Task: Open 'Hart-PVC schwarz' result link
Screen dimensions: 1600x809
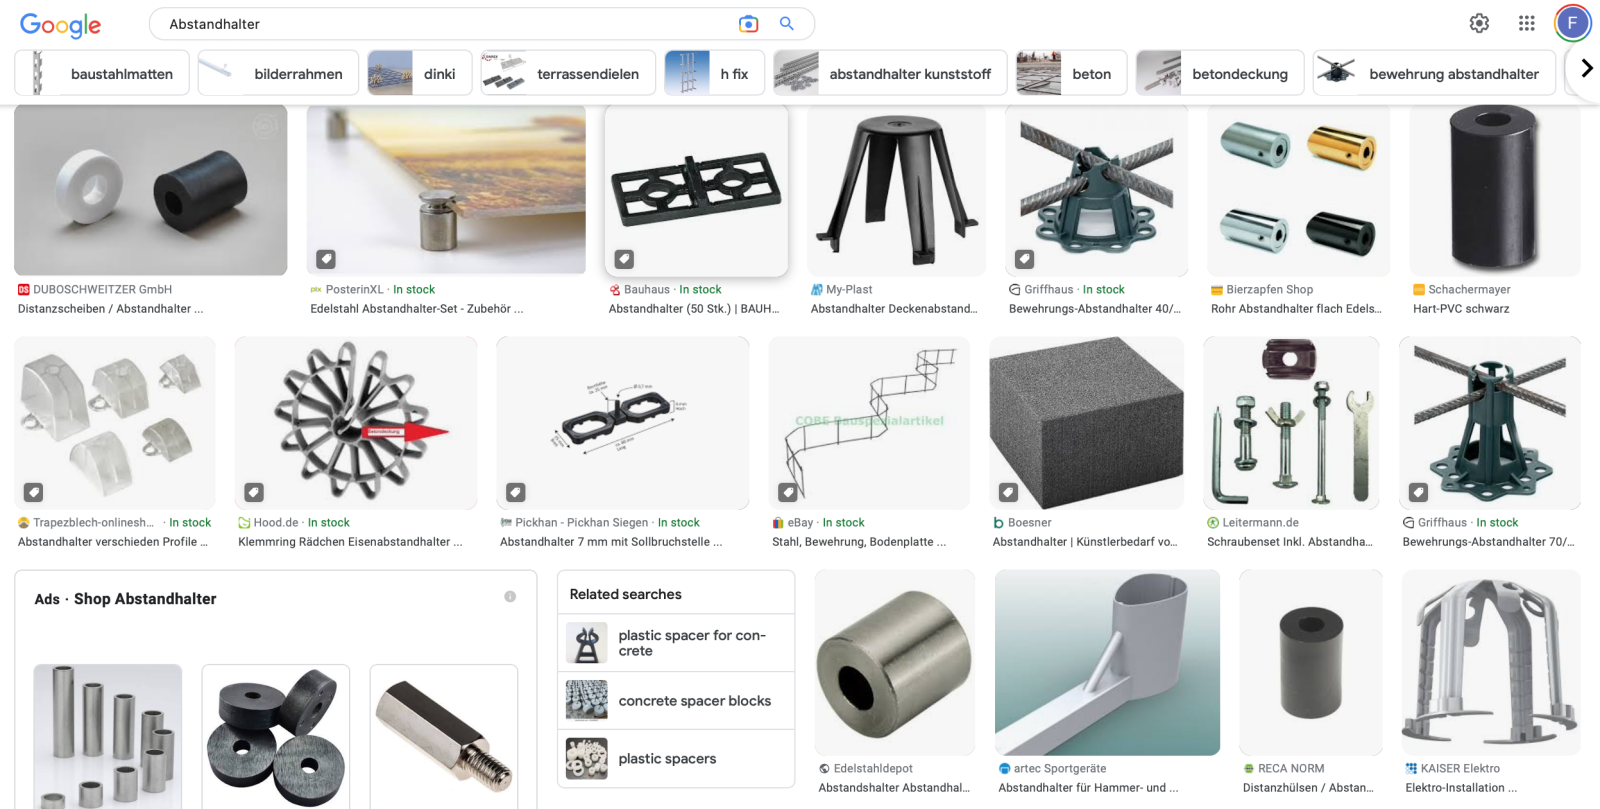Action: 1461,309
